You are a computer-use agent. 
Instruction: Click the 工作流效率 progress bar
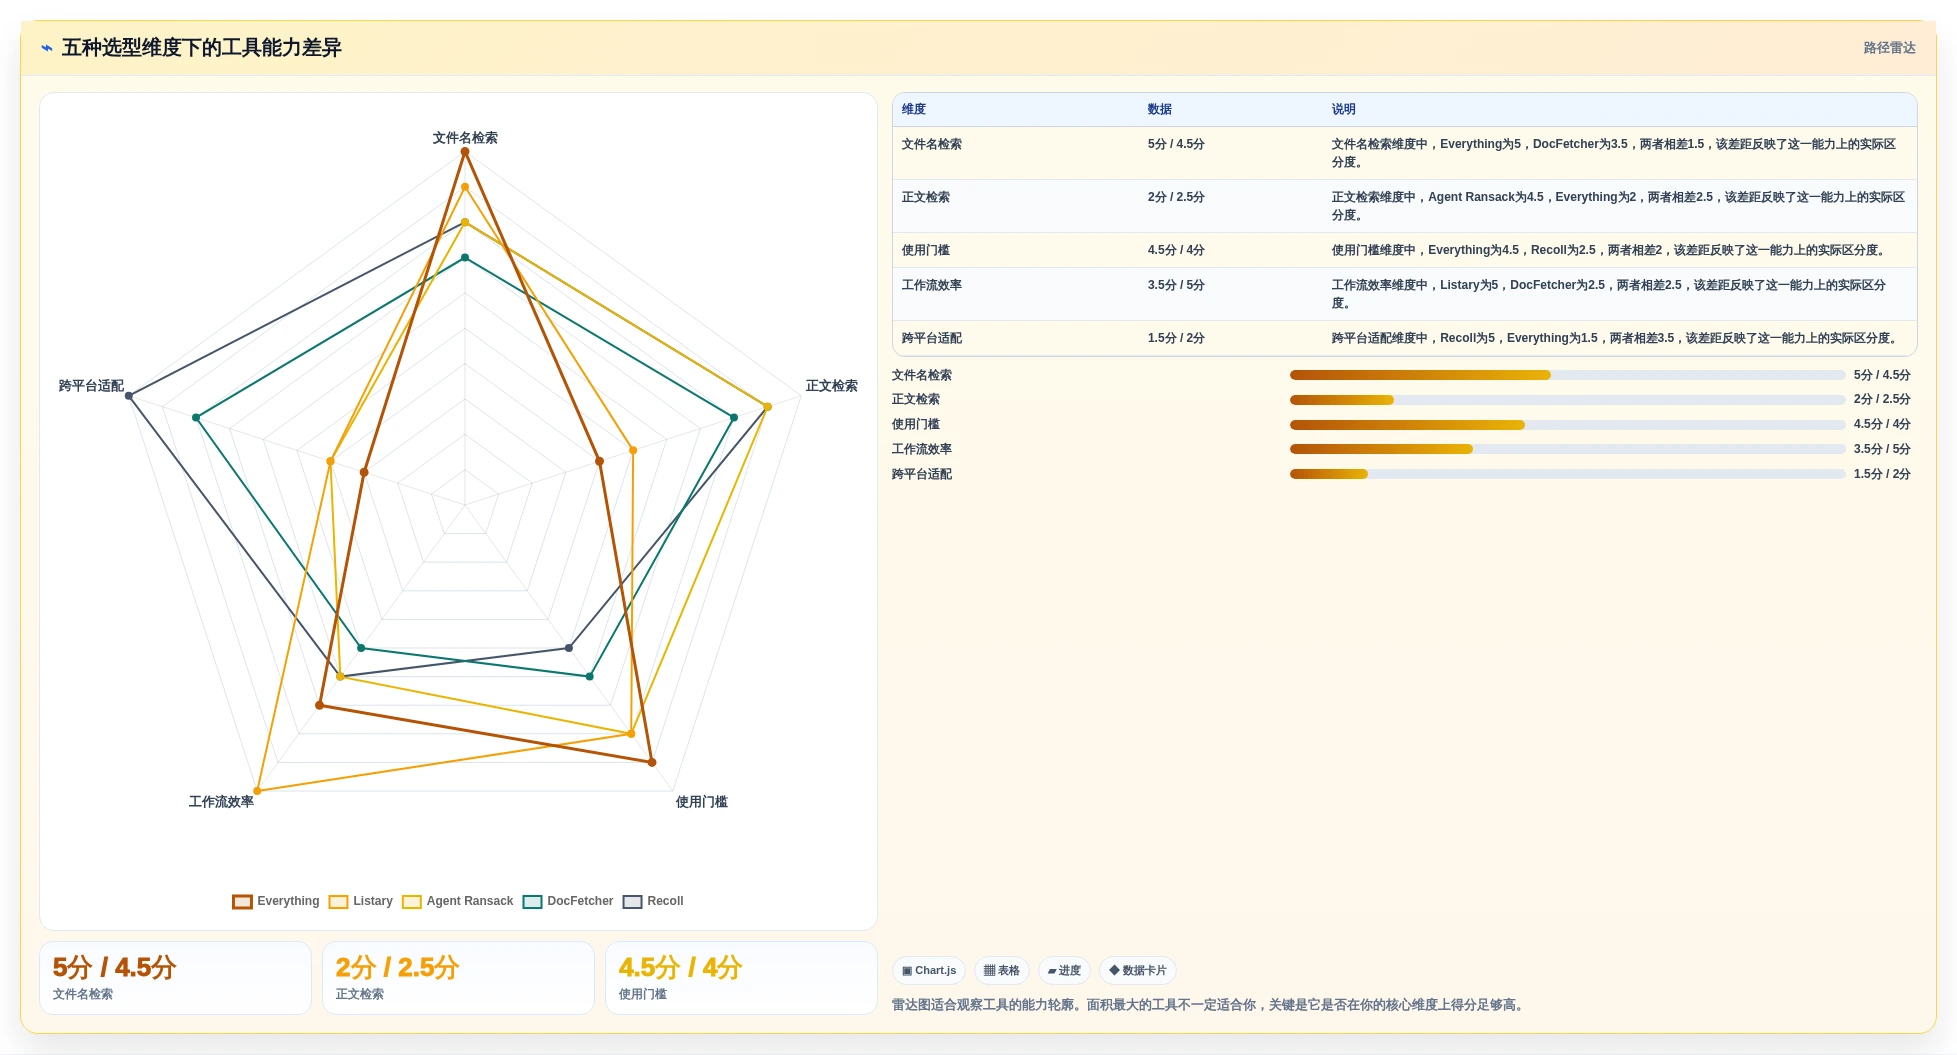tap(1567, 449)
